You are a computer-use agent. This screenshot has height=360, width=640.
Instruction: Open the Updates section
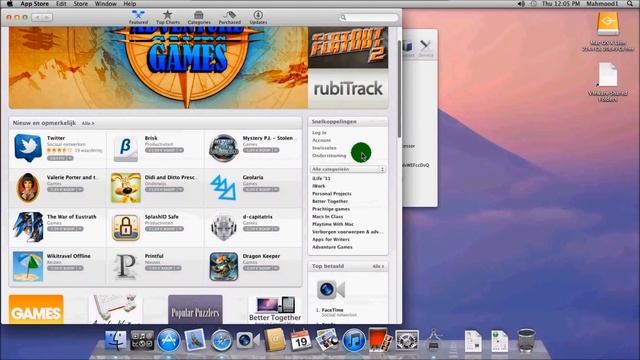point(258,17)
